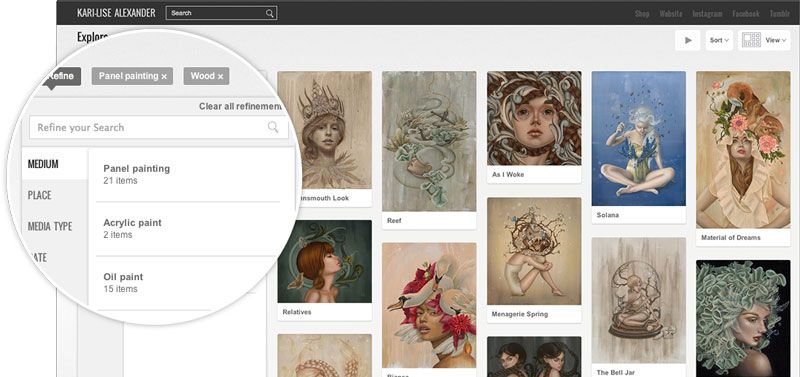The height and width of the screenshot is (377, 800).
Task: Click the grid view icon
Action: coord(751,40)
